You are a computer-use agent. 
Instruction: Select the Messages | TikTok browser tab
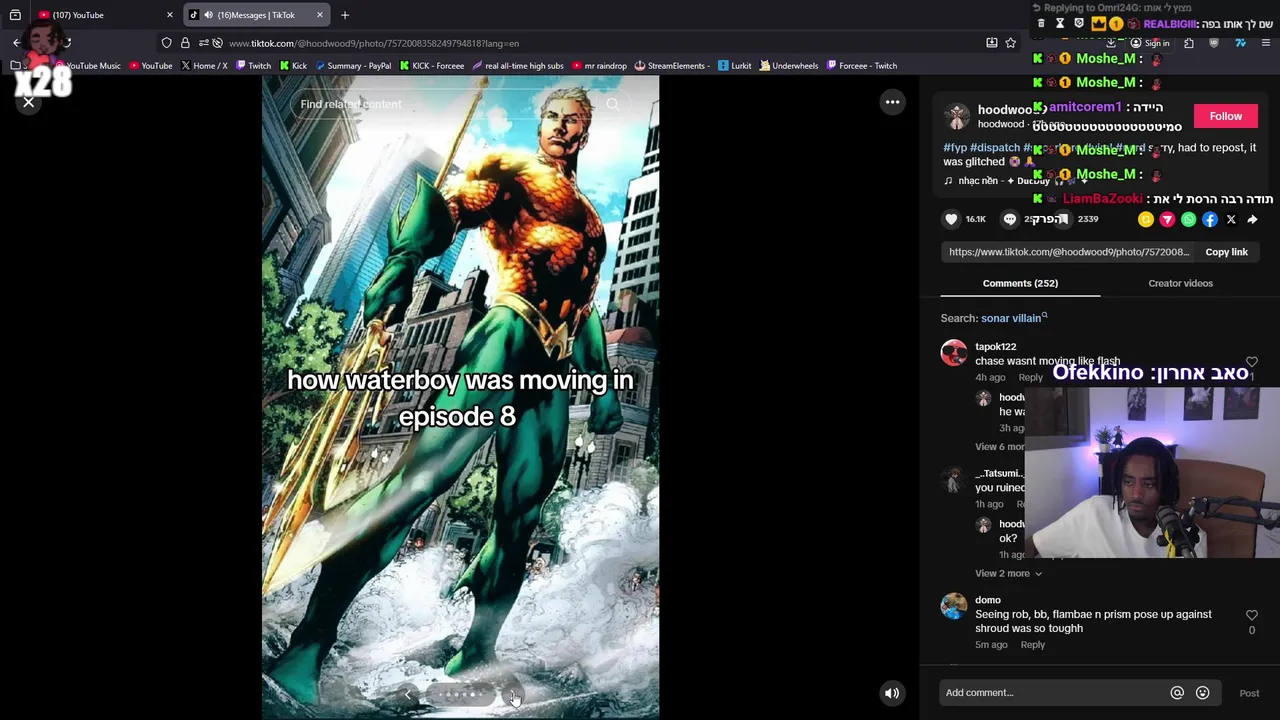pyautogui.click(x=256, y=15)
